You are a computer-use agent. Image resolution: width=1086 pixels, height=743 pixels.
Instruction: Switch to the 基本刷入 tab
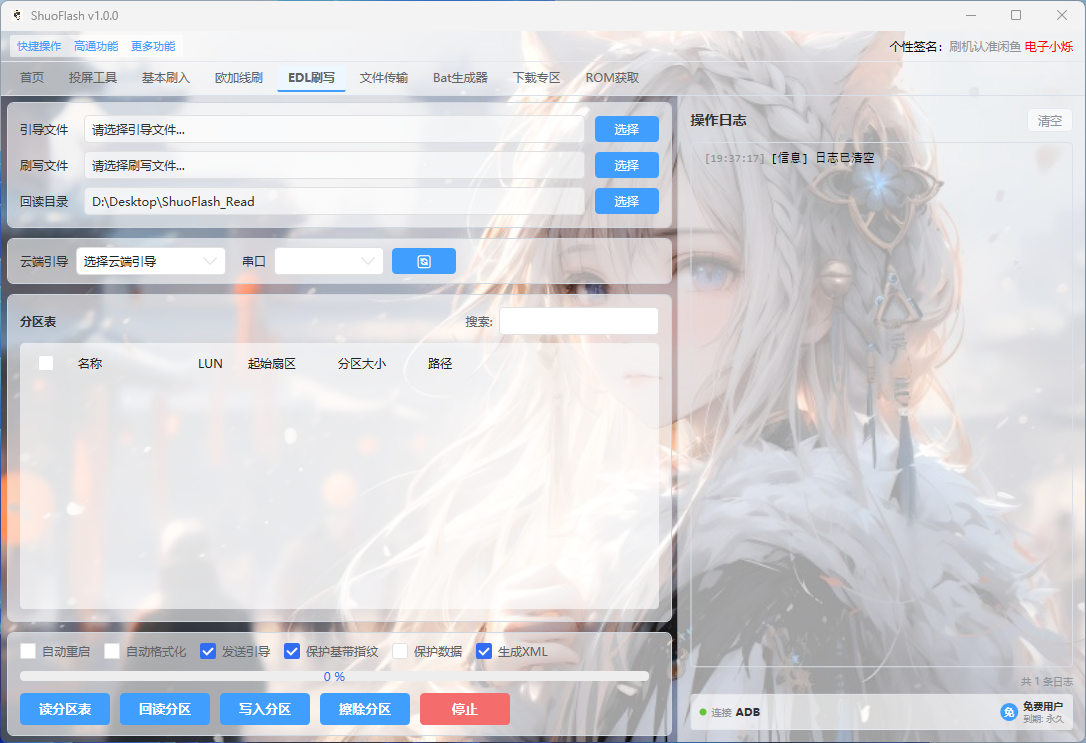[166, 78]
